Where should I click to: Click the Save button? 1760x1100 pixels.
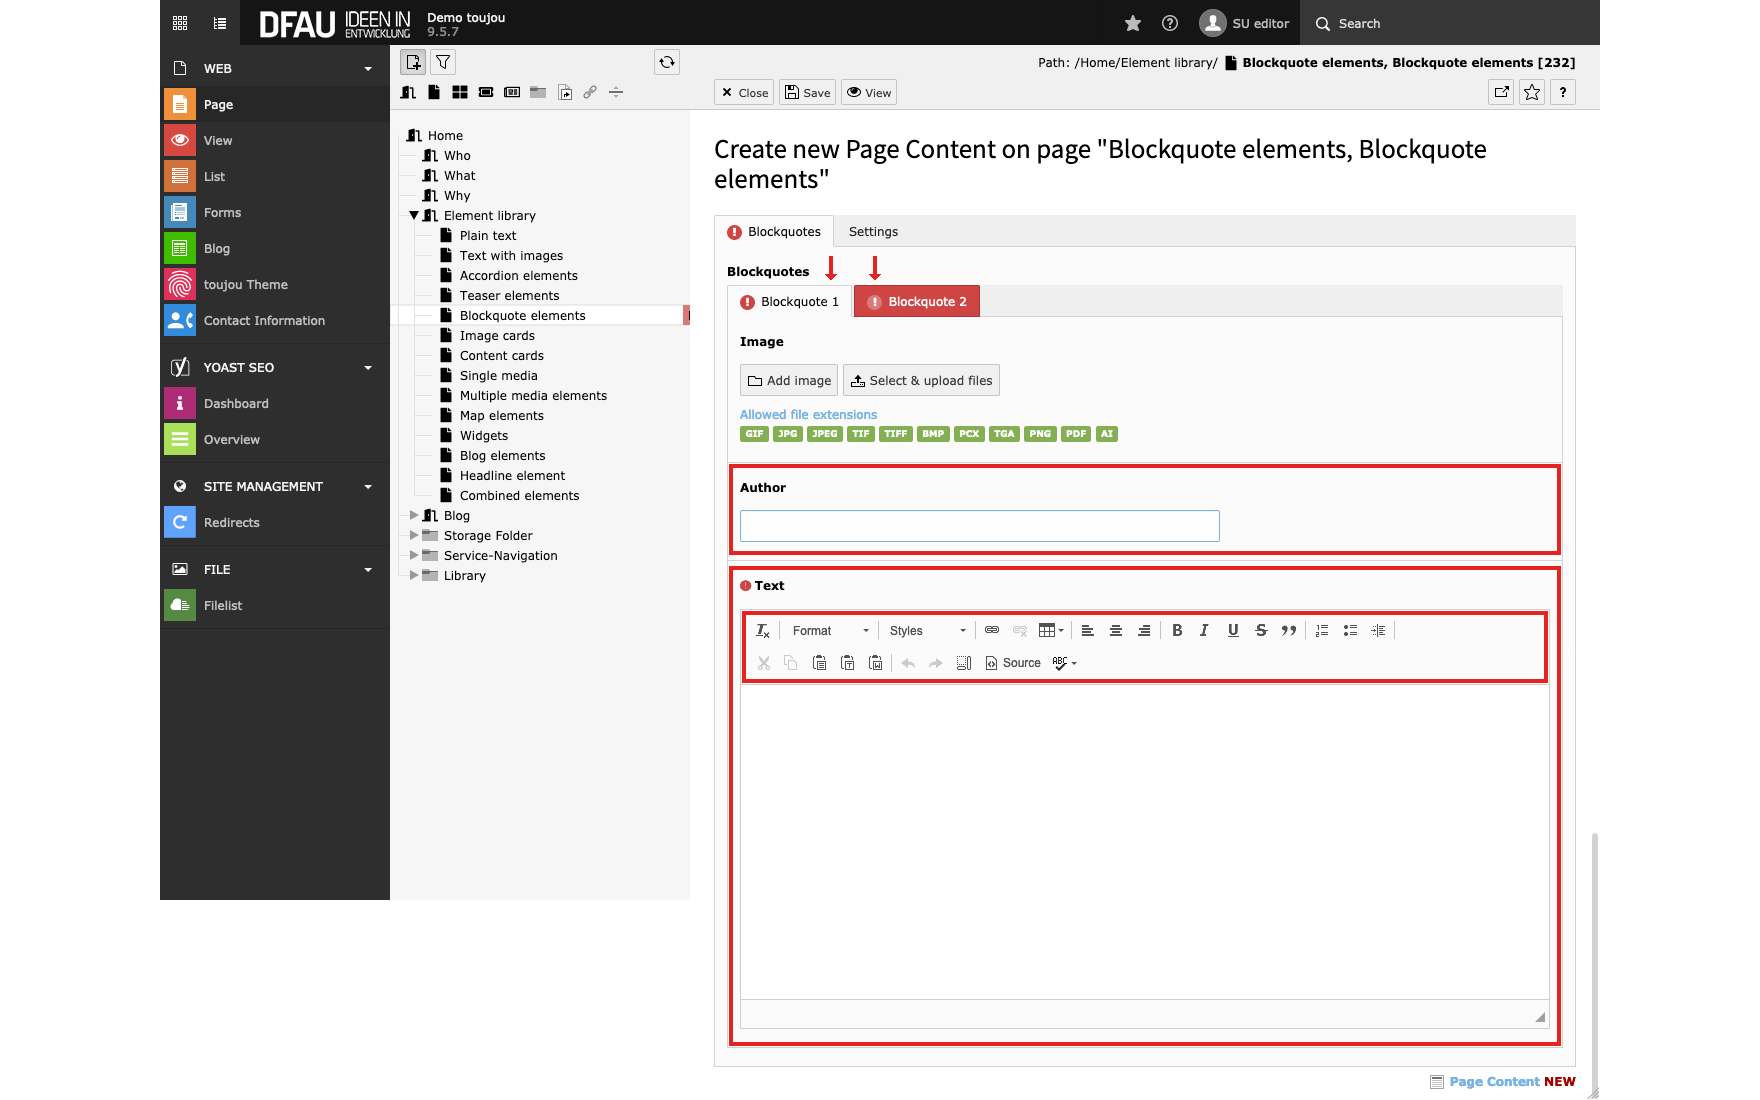(808, 93)
